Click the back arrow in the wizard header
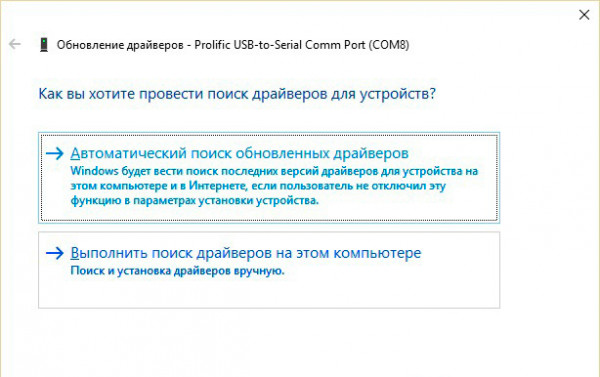 (x=15, y=44)
